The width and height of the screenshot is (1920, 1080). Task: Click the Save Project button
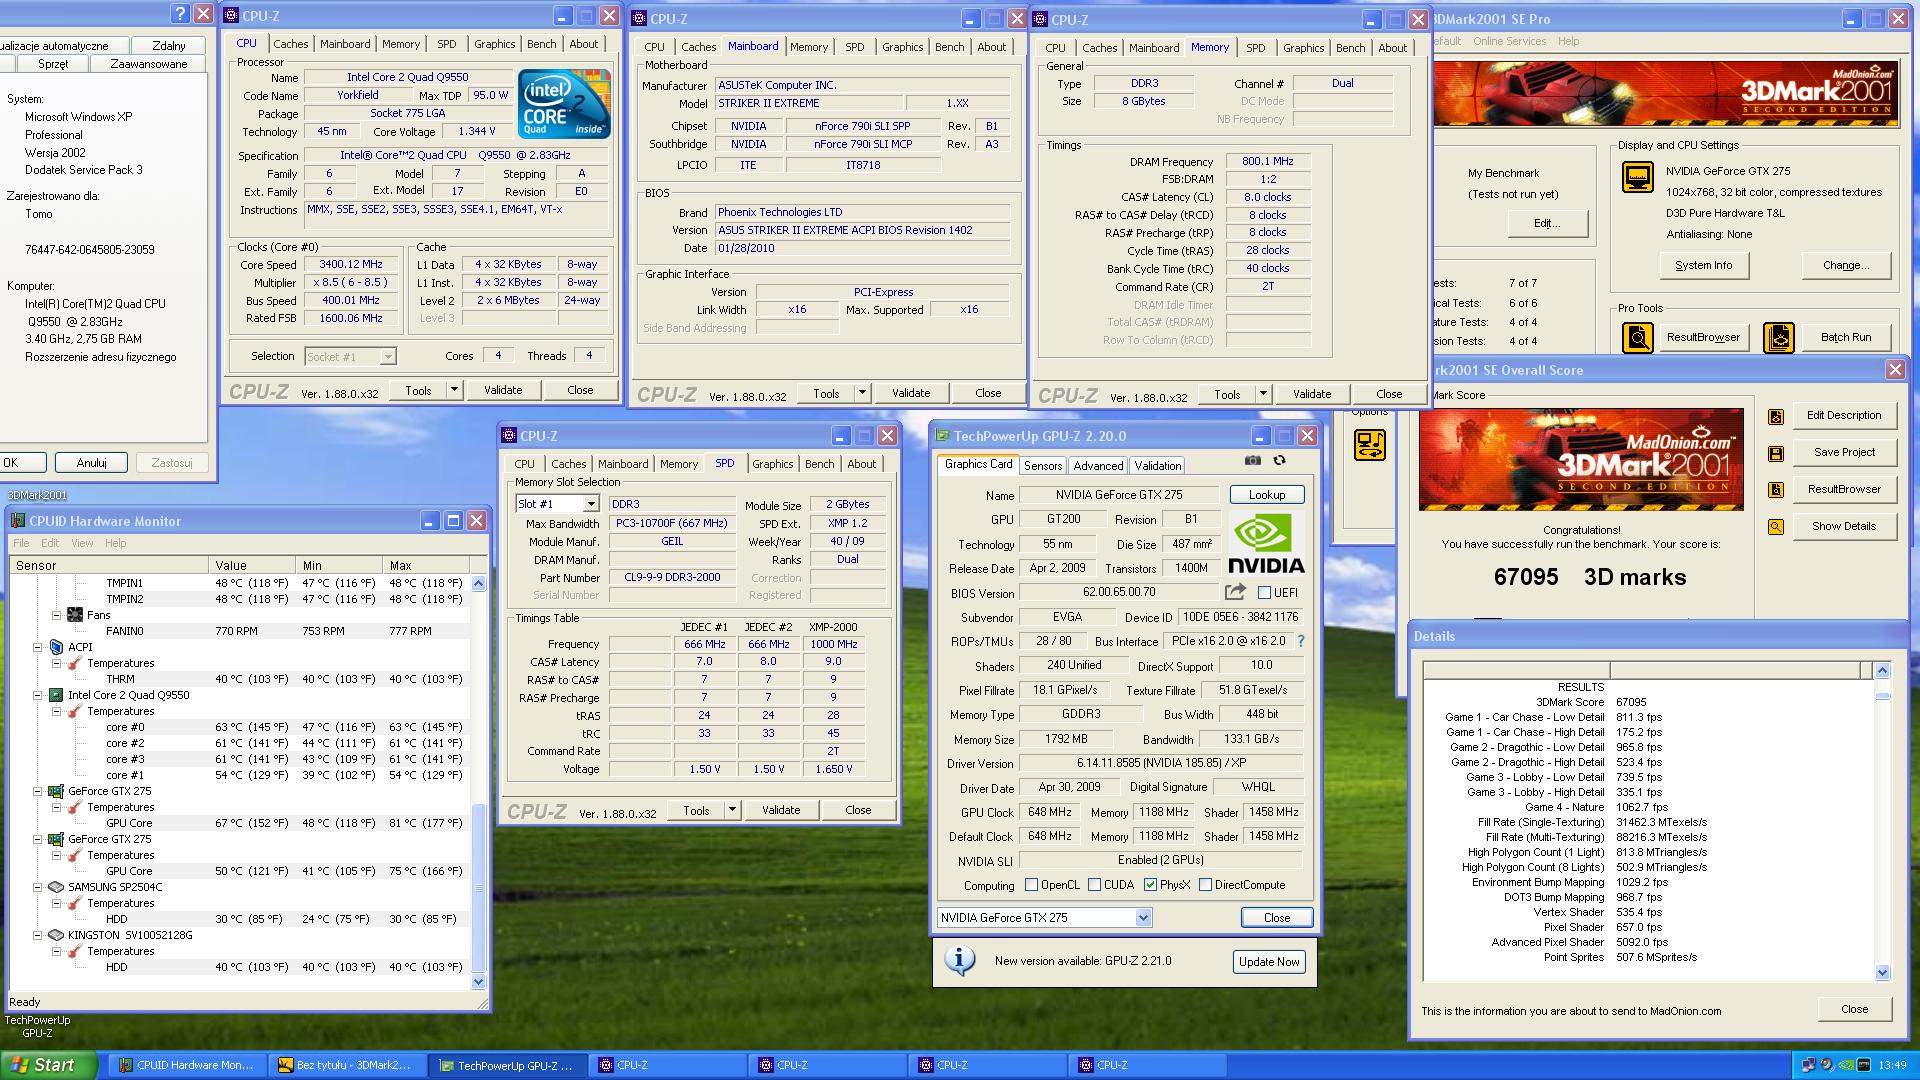click(x=1843, y=452)
